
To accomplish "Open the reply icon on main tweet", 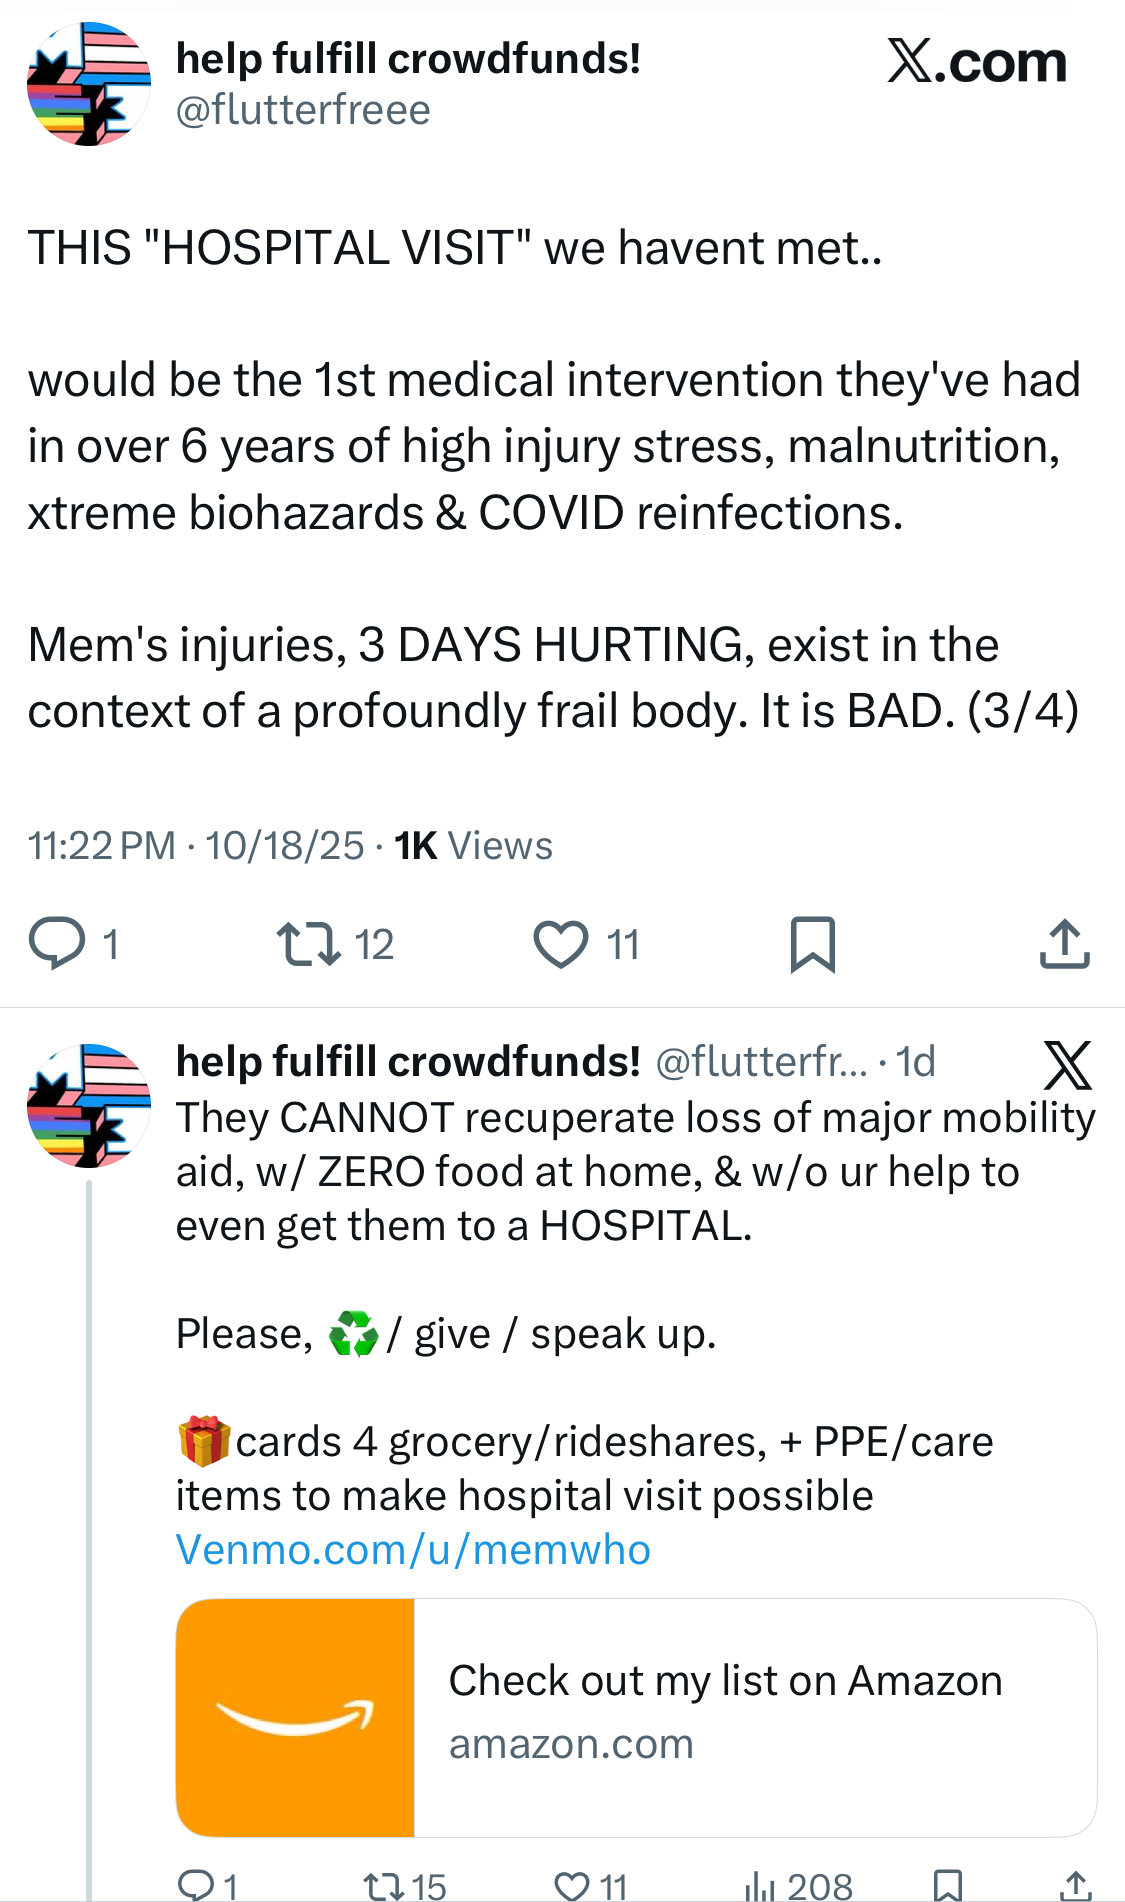I will 58,943.
